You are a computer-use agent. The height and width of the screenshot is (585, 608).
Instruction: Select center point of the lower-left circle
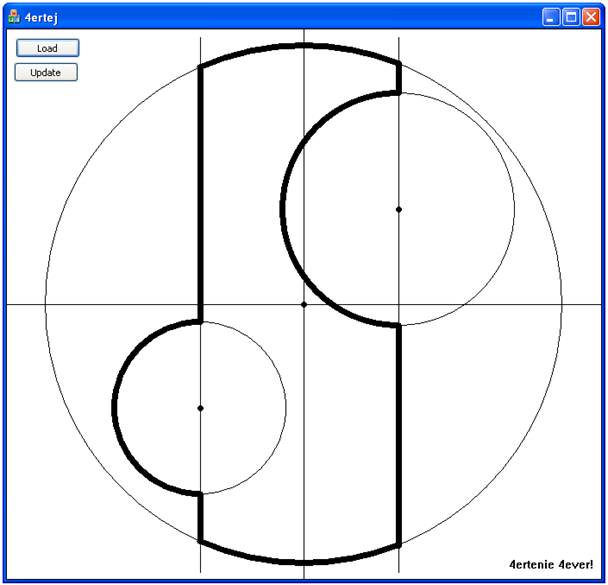pos(200,408)
